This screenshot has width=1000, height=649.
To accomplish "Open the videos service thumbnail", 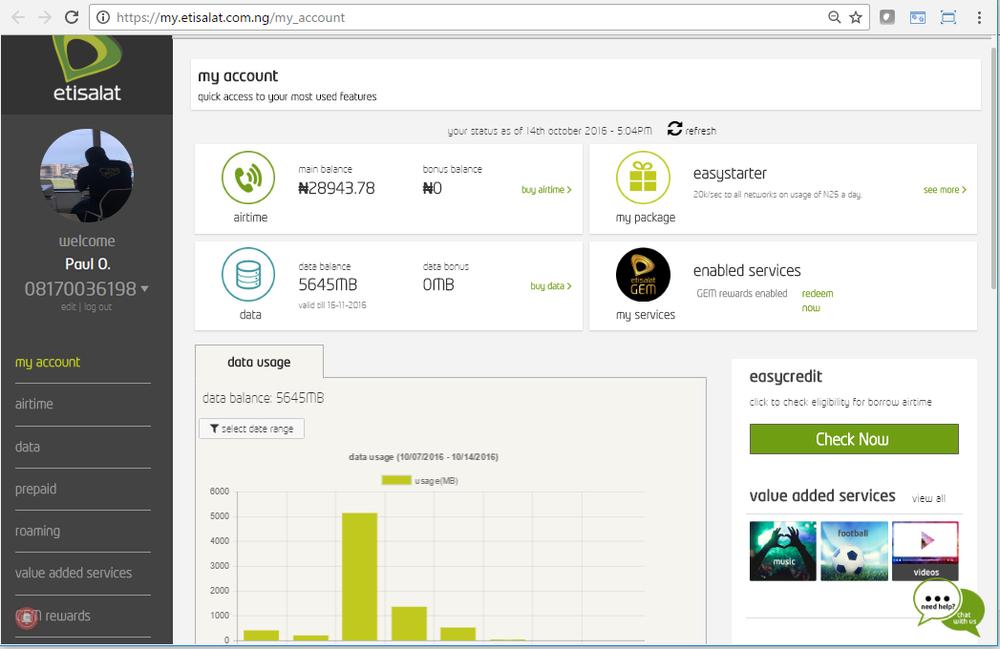I will point(925,551).
